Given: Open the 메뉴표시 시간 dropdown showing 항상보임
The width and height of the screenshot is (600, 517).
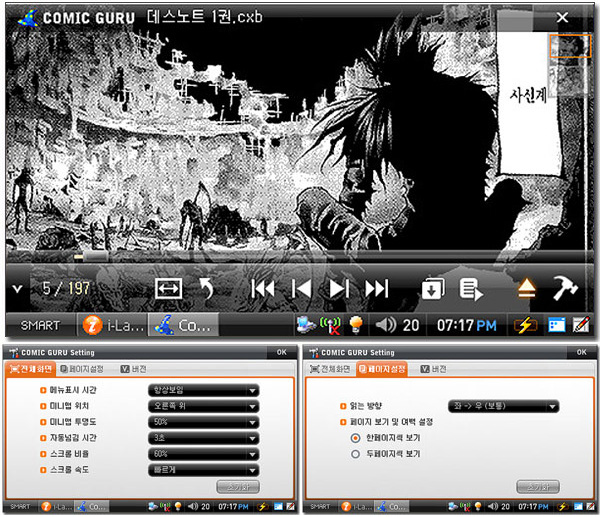Looking at the screenshot, I should pyautogui.click(x=204, y=390).
